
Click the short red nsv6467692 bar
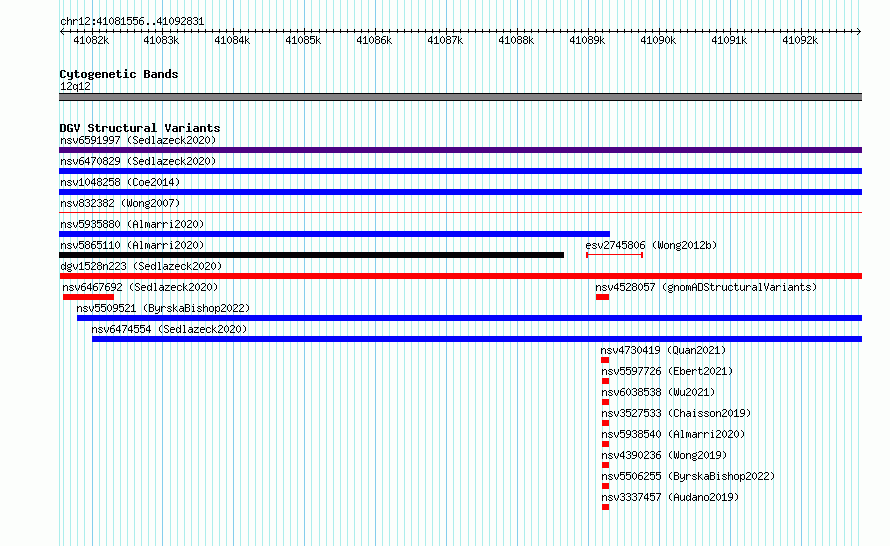pos(89,297)
